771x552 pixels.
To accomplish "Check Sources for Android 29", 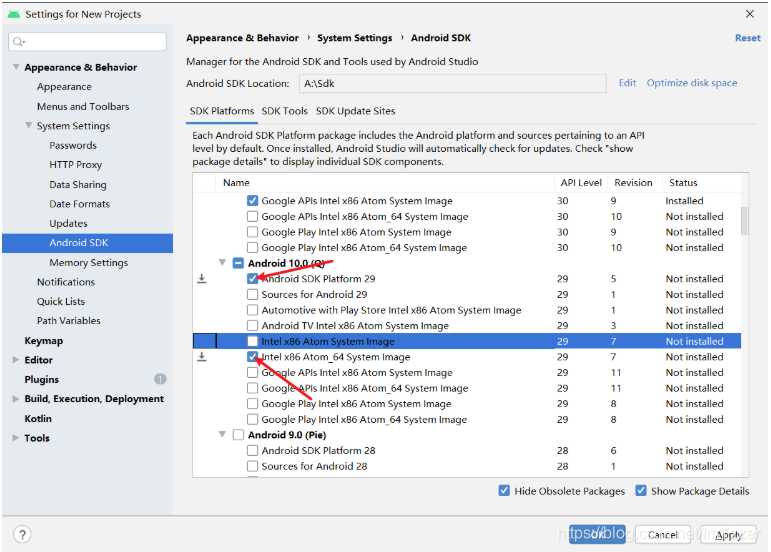I will (252, 294).
